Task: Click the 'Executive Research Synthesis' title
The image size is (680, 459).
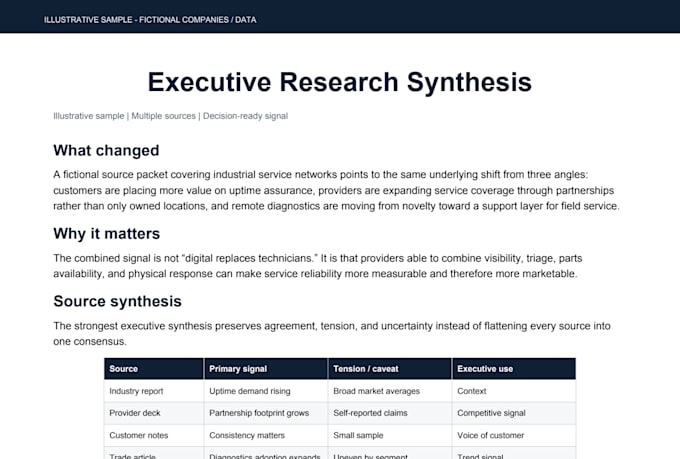Action: [340, 82]
